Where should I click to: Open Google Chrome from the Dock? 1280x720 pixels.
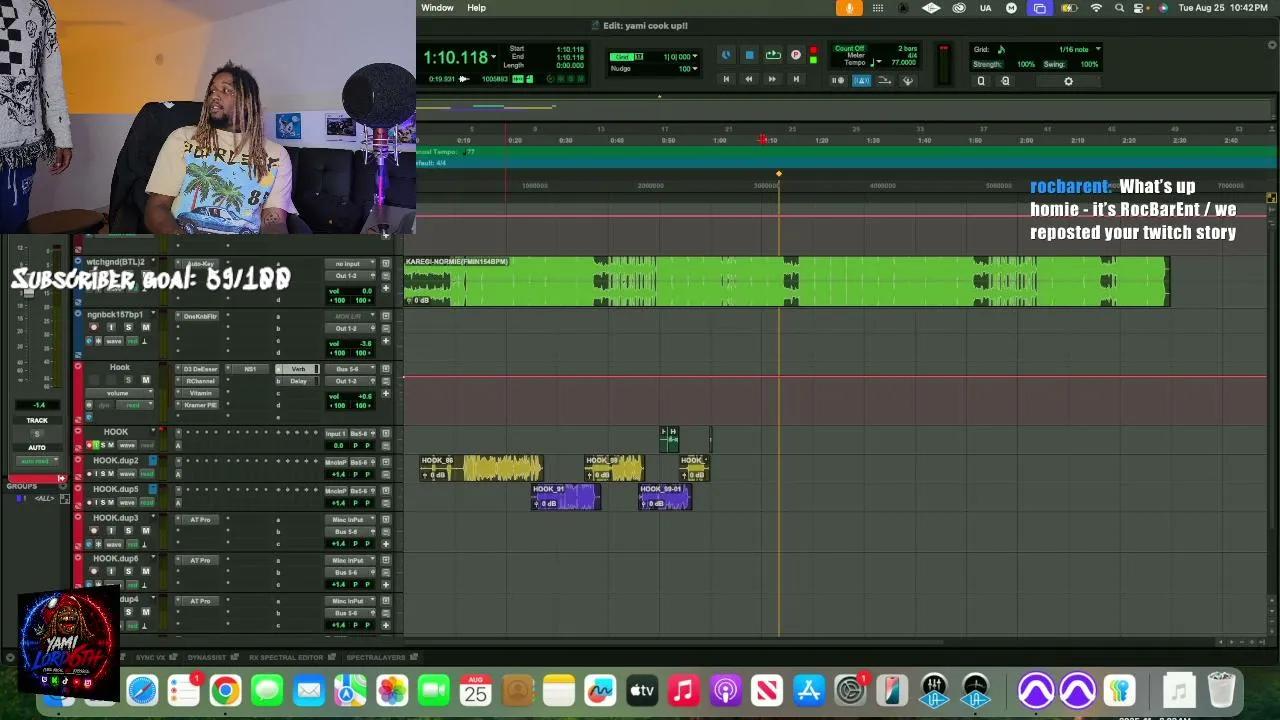pos(225,690)
